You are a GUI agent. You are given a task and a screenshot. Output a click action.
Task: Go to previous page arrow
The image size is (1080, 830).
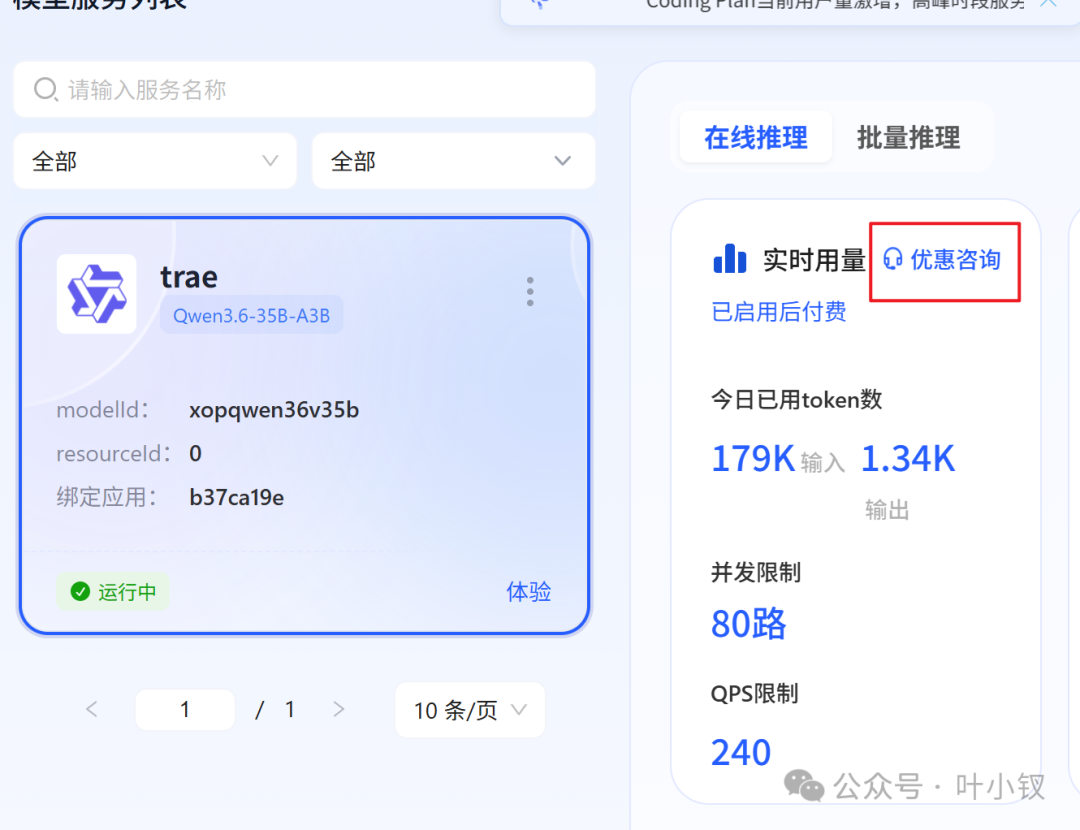(x=92, y=709)
